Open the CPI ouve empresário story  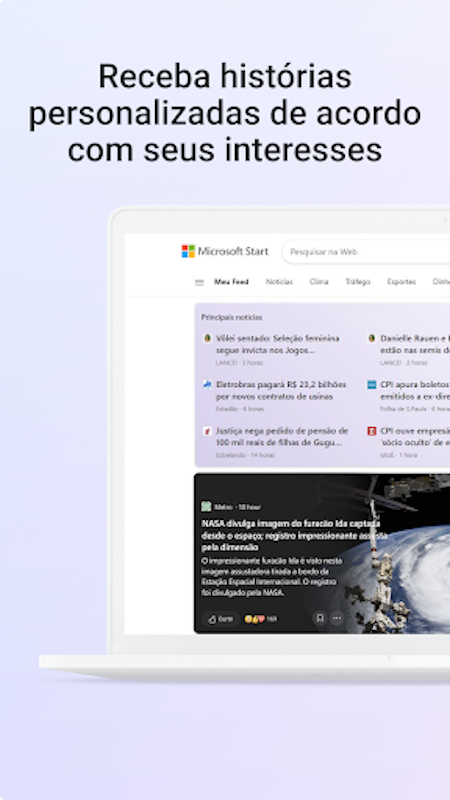415,437
